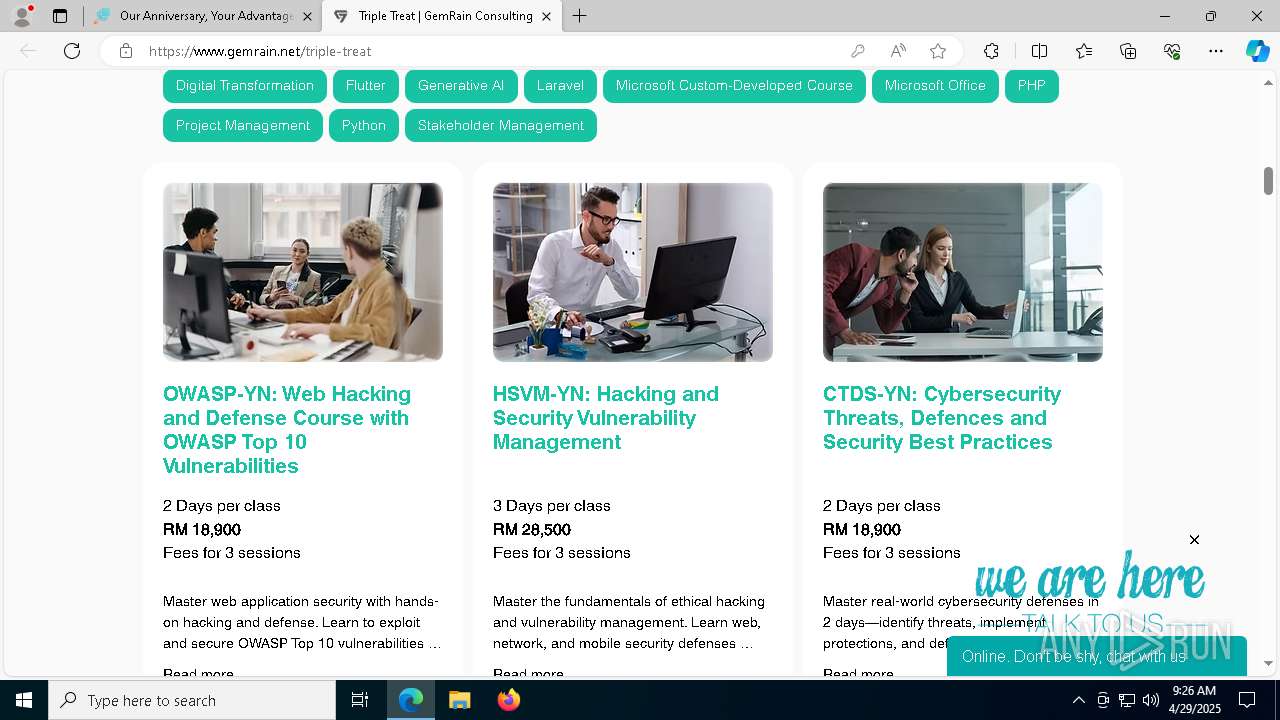The height and width of the screenshot is (720, 1280).
Task: Open the OWASP-YN course image
Action: click(x=303, y=272)
